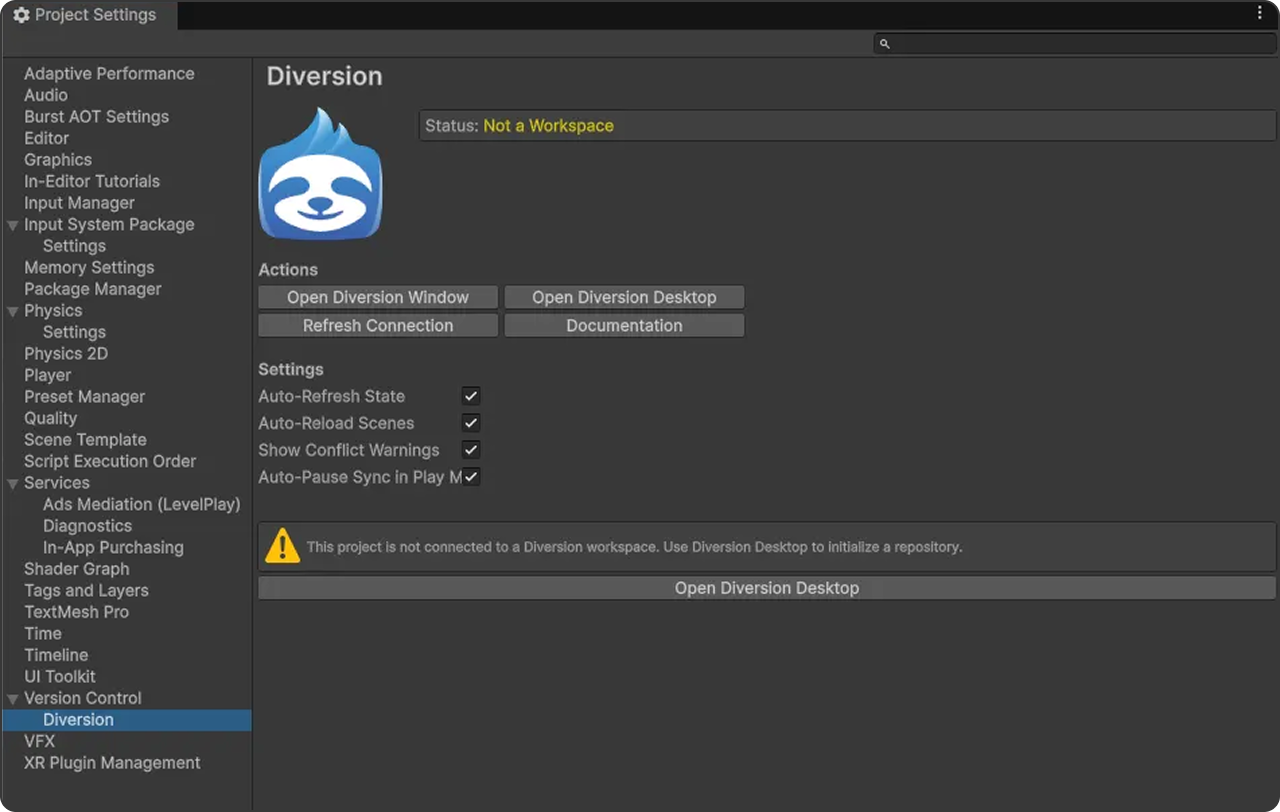Open Script Execution Order

[110, 461]
